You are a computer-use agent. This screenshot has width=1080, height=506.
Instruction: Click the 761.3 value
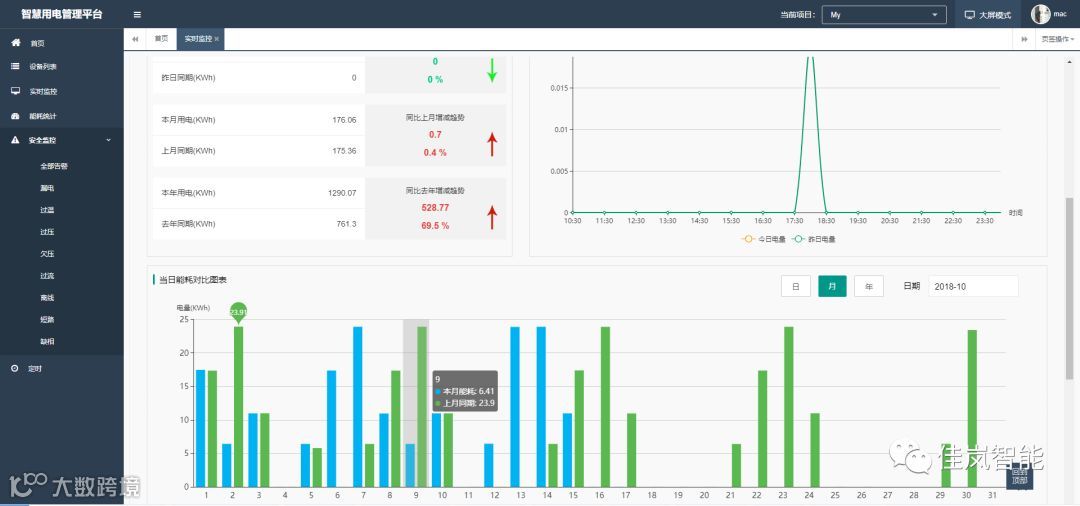click(346, 224)
